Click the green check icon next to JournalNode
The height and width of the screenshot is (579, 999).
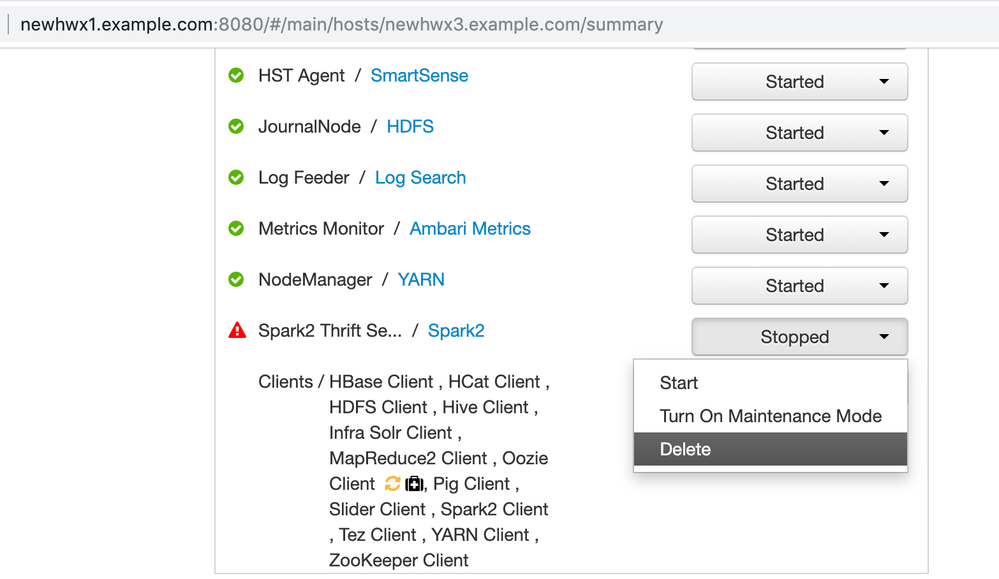coord(236,127)
